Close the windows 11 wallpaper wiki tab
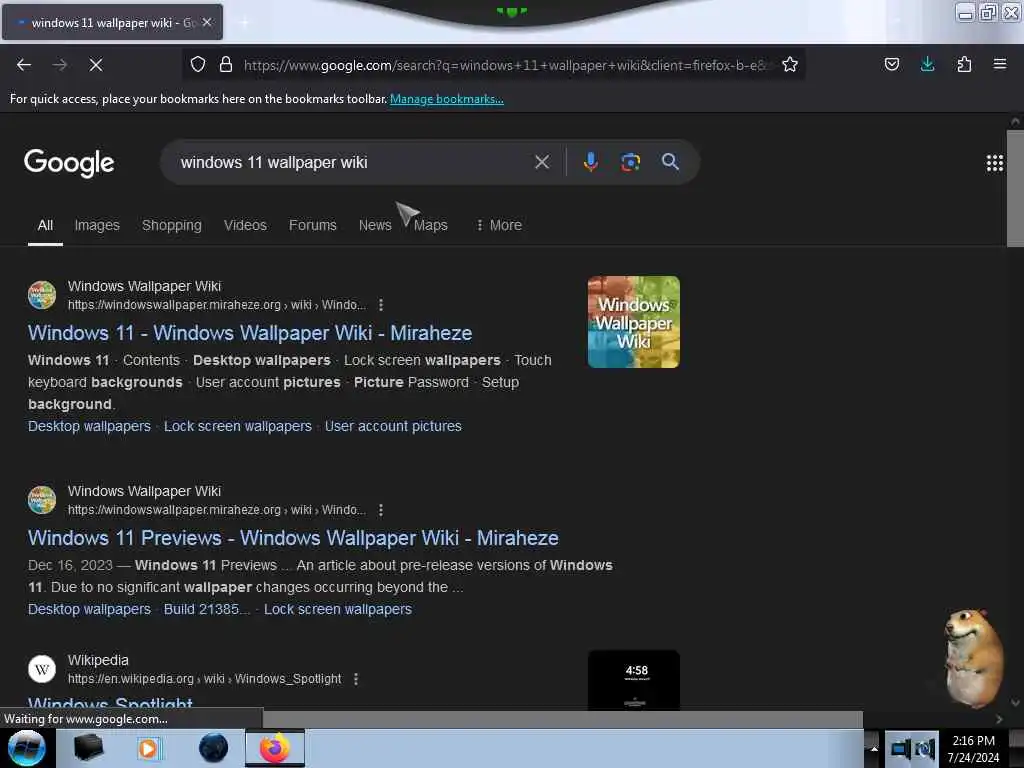 point(207,22)
